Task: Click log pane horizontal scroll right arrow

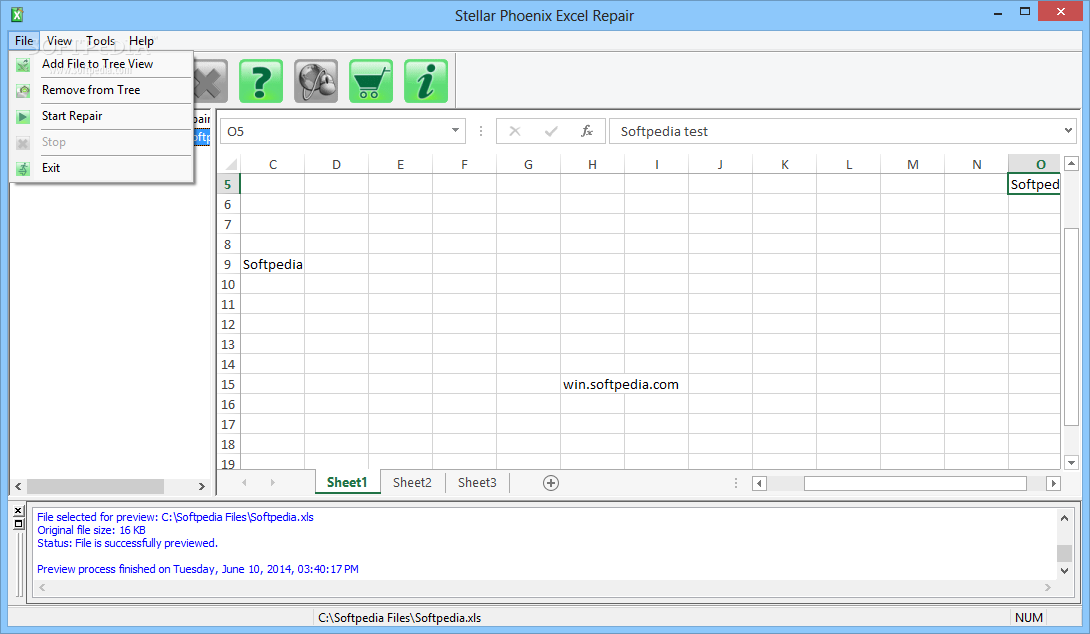Action: tap(1048, 587)
